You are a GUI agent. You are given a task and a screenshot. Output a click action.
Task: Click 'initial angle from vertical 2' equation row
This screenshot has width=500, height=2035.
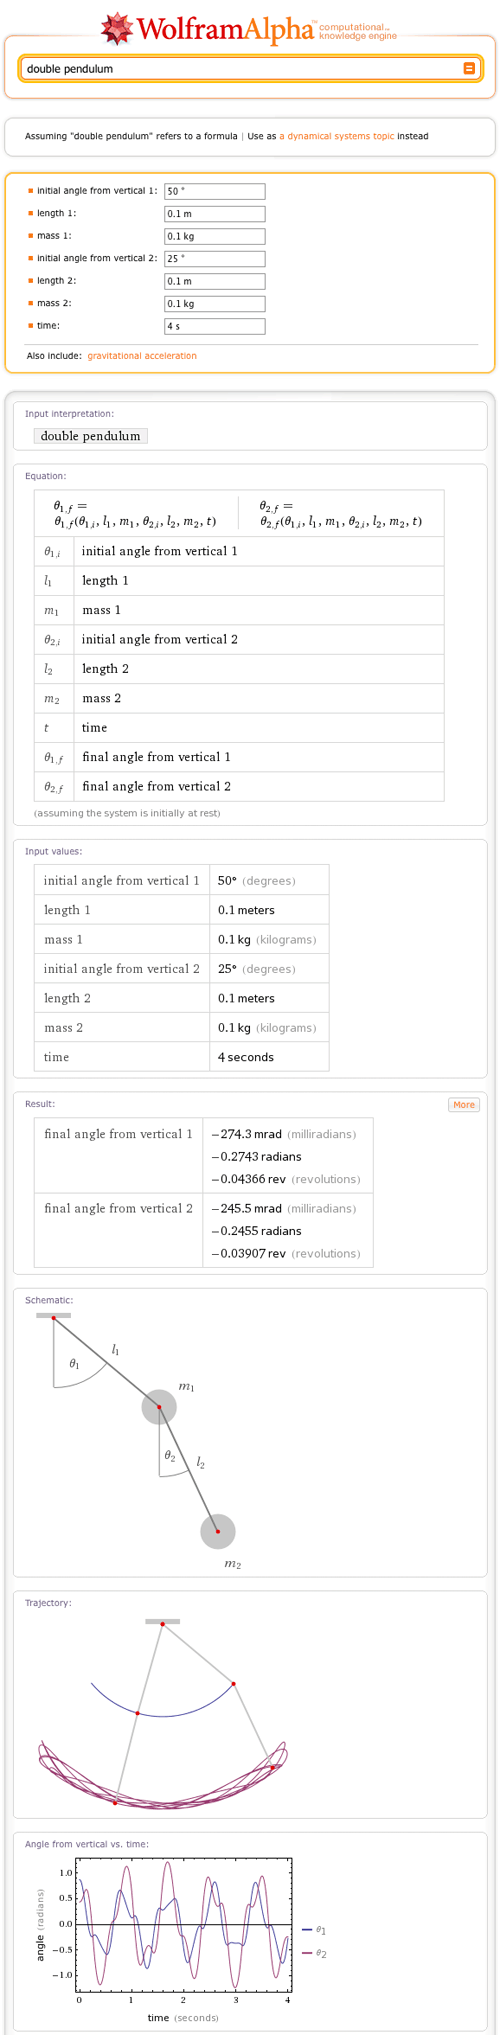(239, 639)
